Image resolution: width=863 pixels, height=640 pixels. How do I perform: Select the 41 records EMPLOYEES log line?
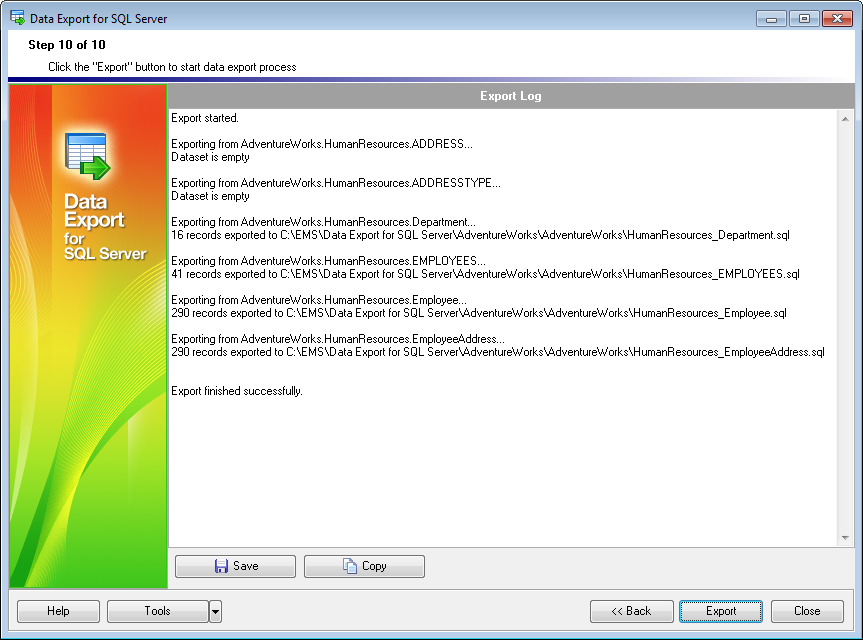[x=485, y=274]
